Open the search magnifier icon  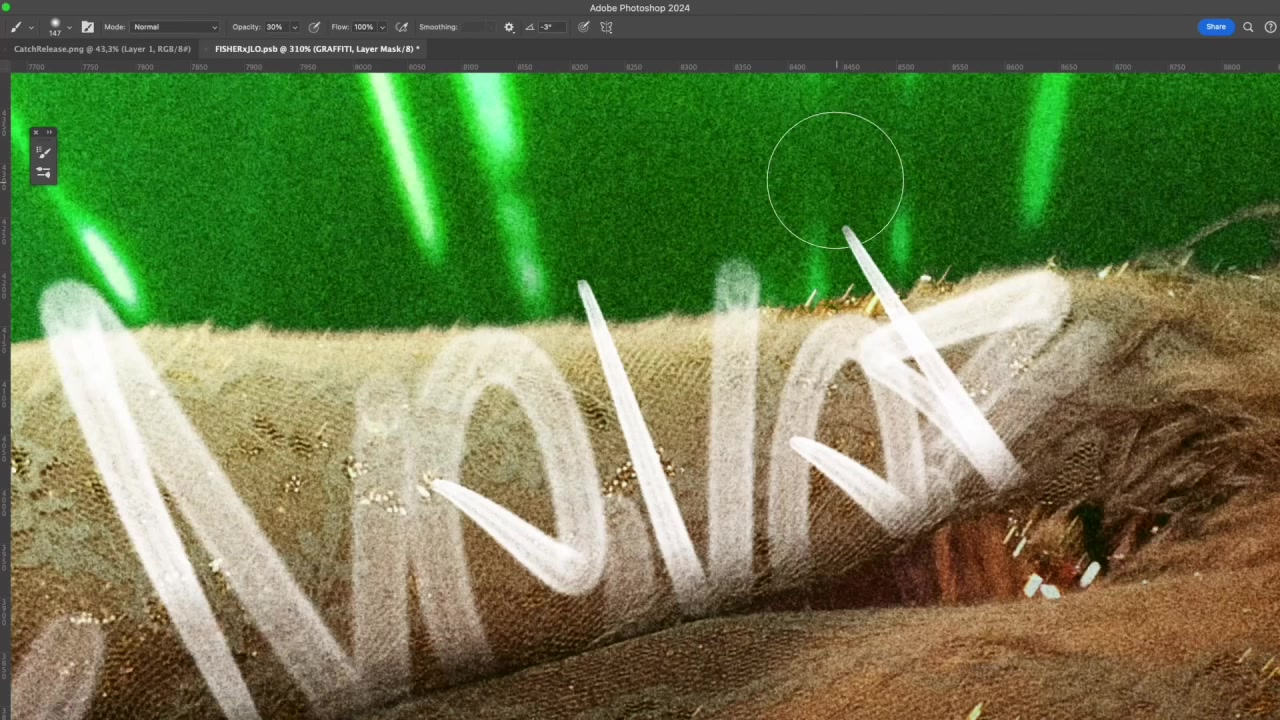coord(1248,27)
